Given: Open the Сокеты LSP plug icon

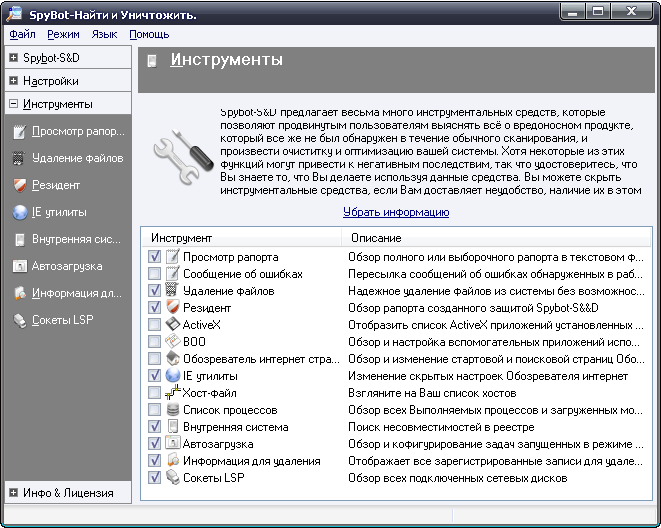Looking at the screenshot, I should click(18, 320).
